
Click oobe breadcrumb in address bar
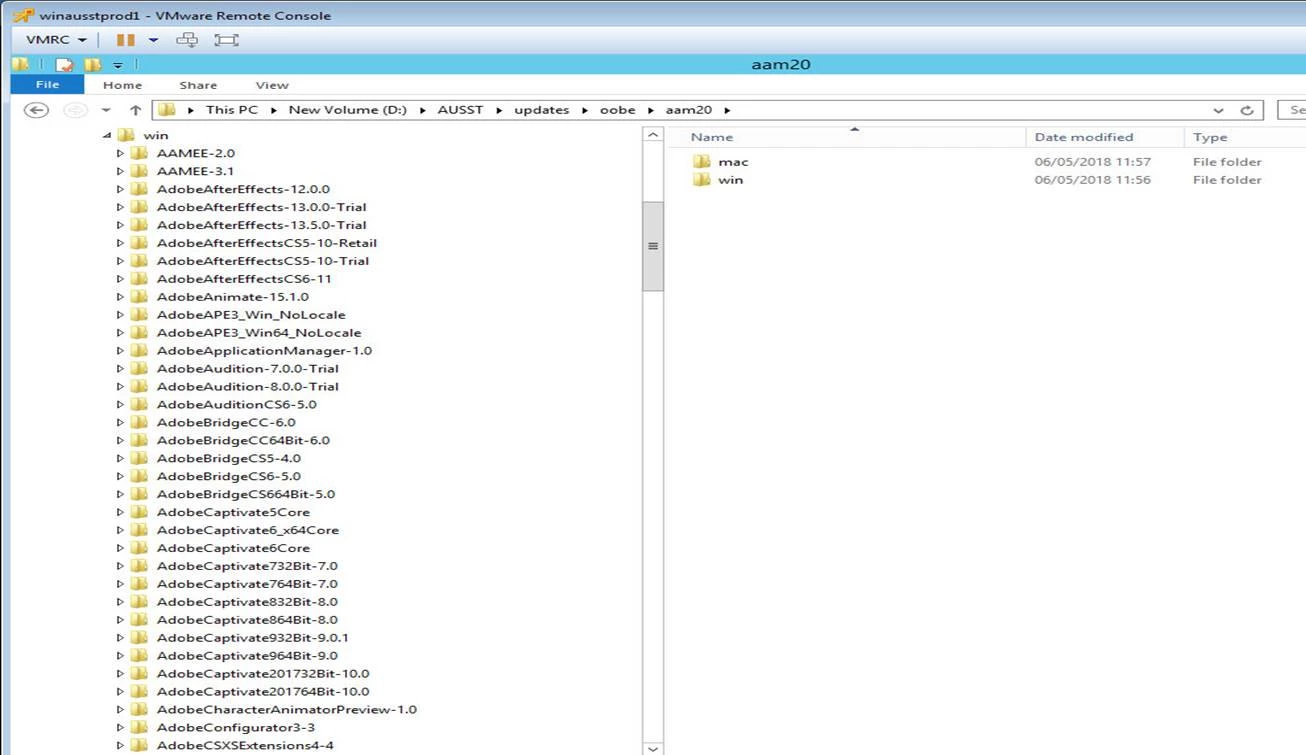[617, 110]
